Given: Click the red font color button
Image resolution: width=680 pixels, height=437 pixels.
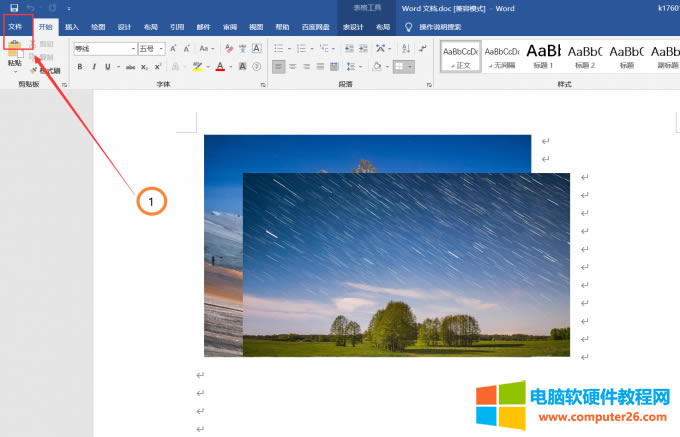Looking at the screenshot, I should [219, 67].
